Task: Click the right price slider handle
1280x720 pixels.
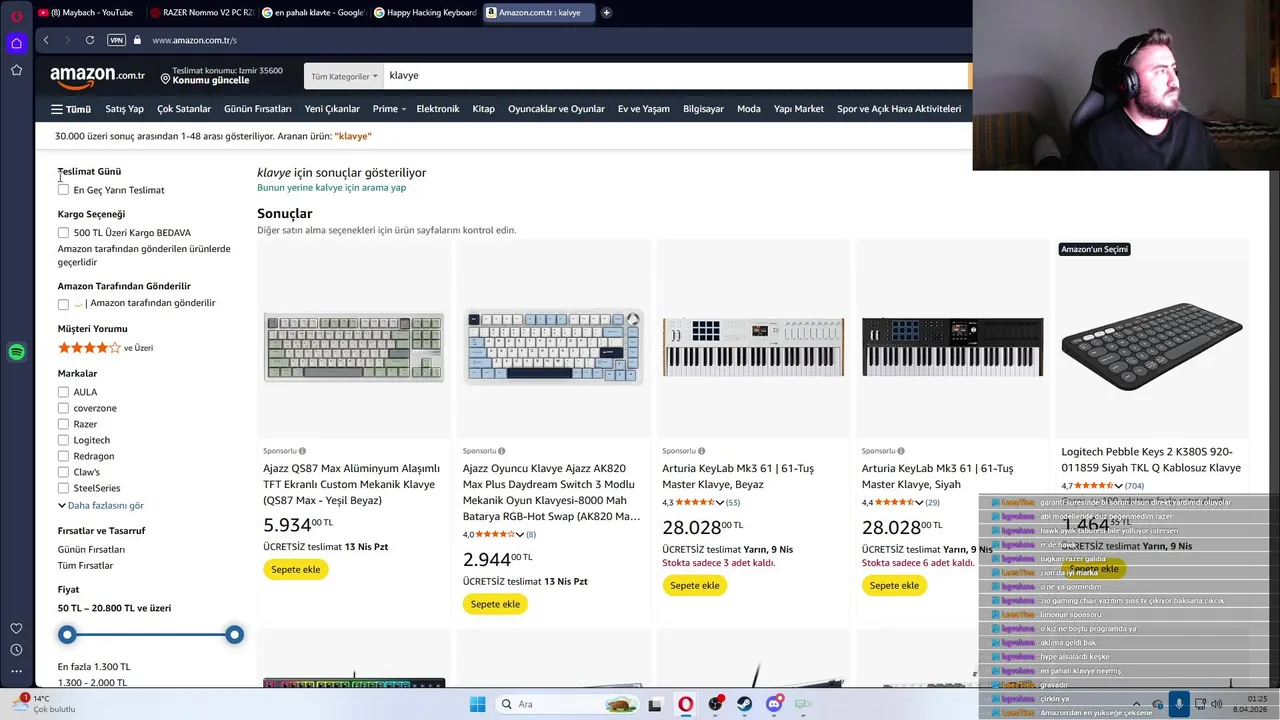Action: pos(234,634)
